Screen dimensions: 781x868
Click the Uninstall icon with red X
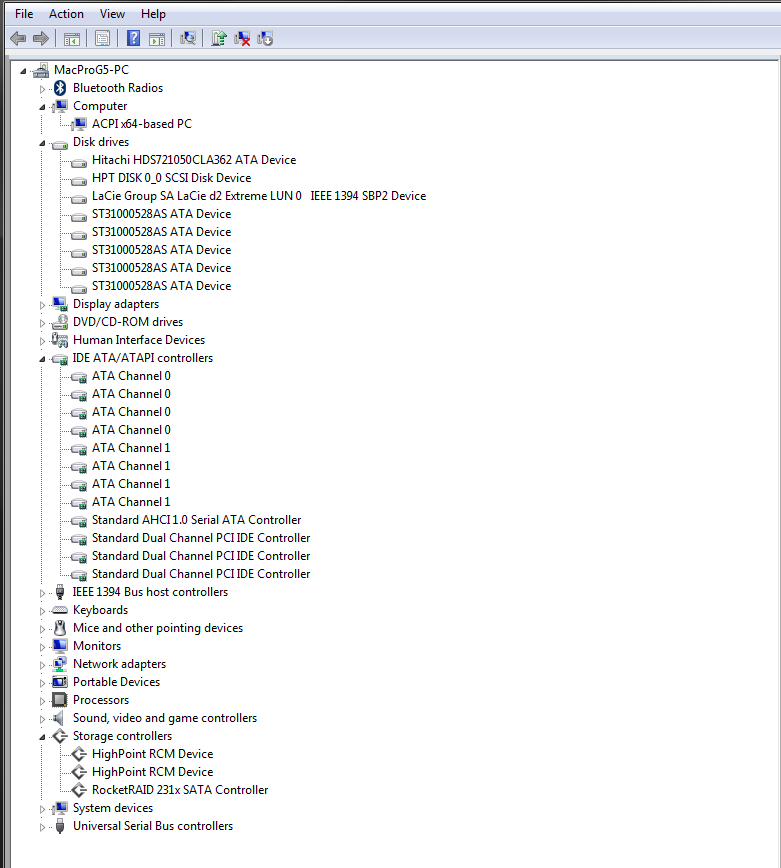pyautogui.click(x=242, y=38)
